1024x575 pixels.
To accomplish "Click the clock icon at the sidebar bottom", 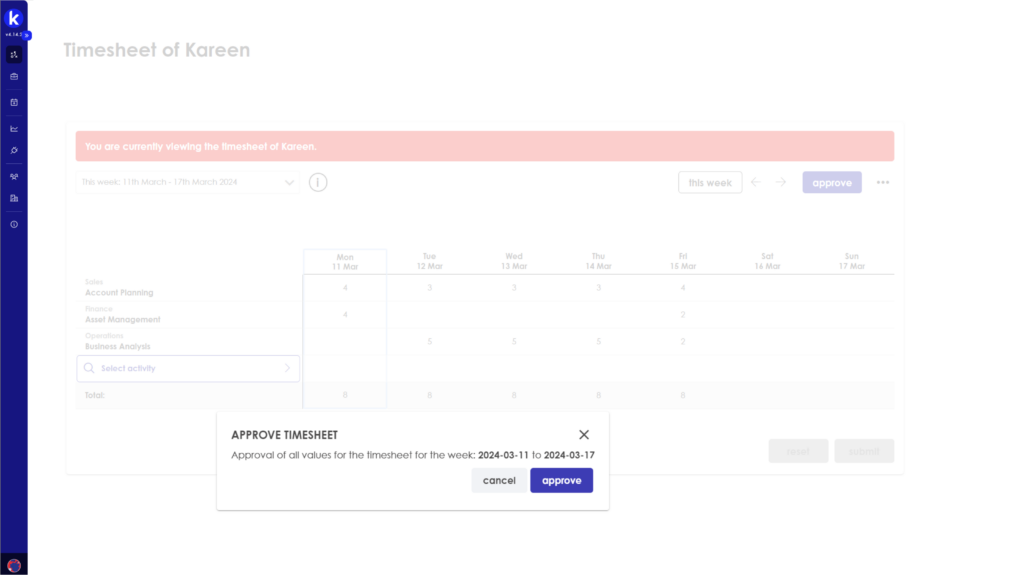I will point(14,224).
